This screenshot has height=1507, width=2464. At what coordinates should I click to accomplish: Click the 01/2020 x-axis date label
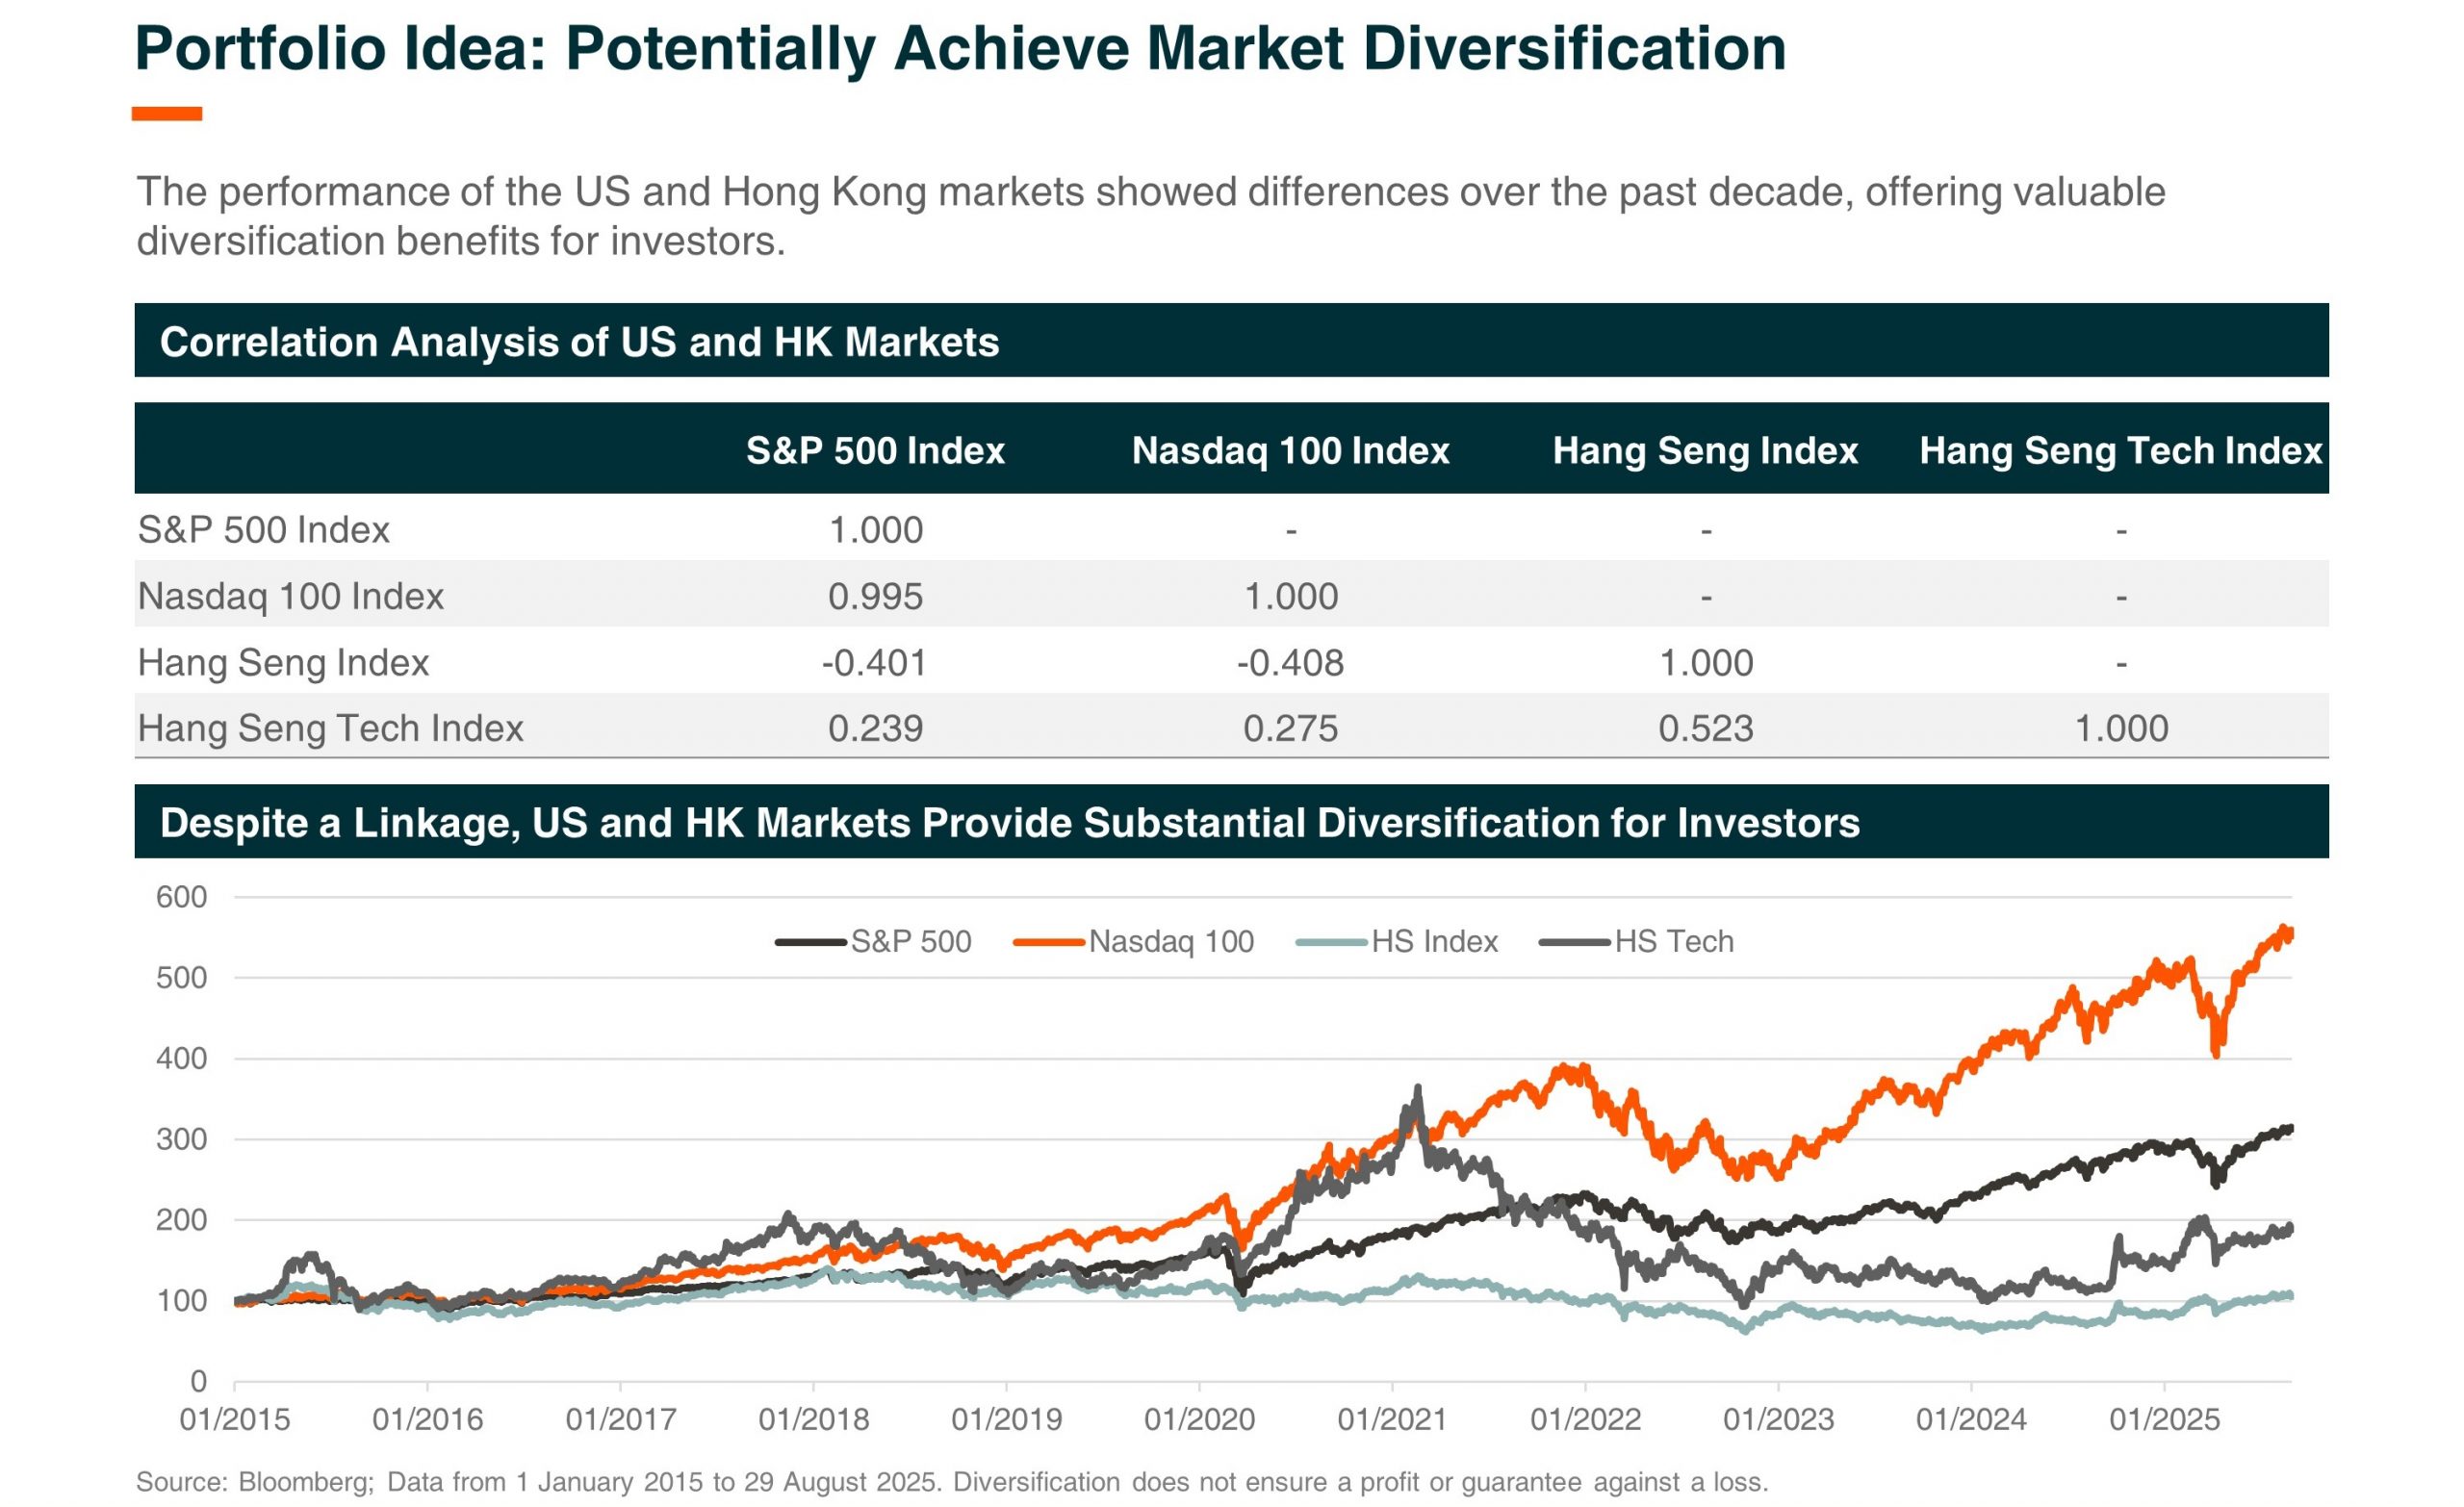[x=1199, y=1420]
